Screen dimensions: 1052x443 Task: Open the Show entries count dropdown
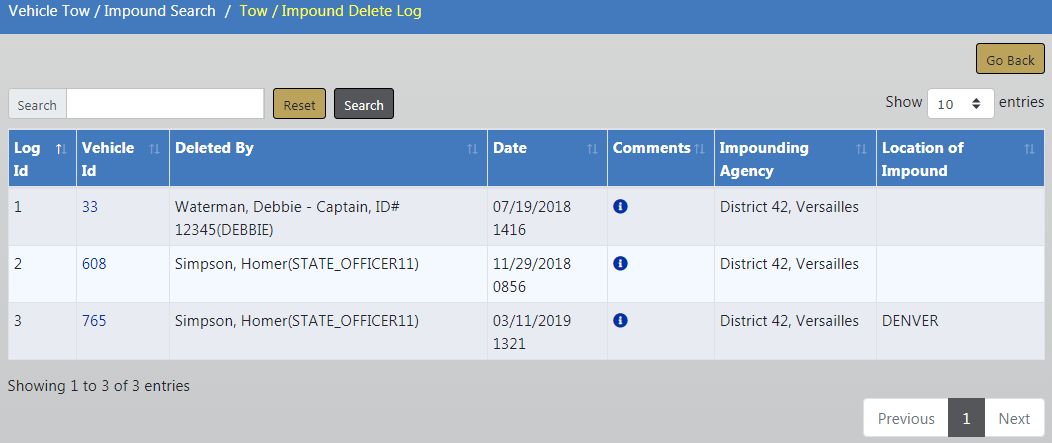pyautogui.click(x=960, y=104)
